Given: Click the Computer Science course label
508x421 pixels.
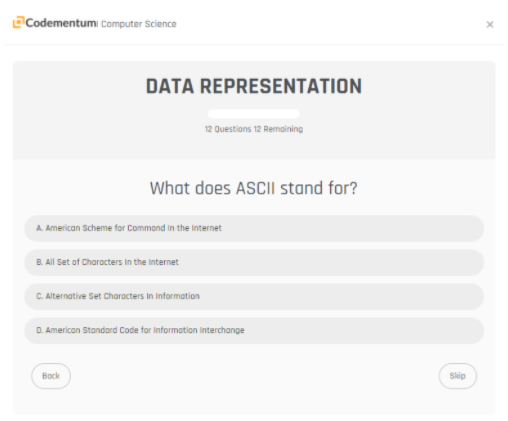Looking at the screenshot, I should pyautogui.click(x=139, y=24).
